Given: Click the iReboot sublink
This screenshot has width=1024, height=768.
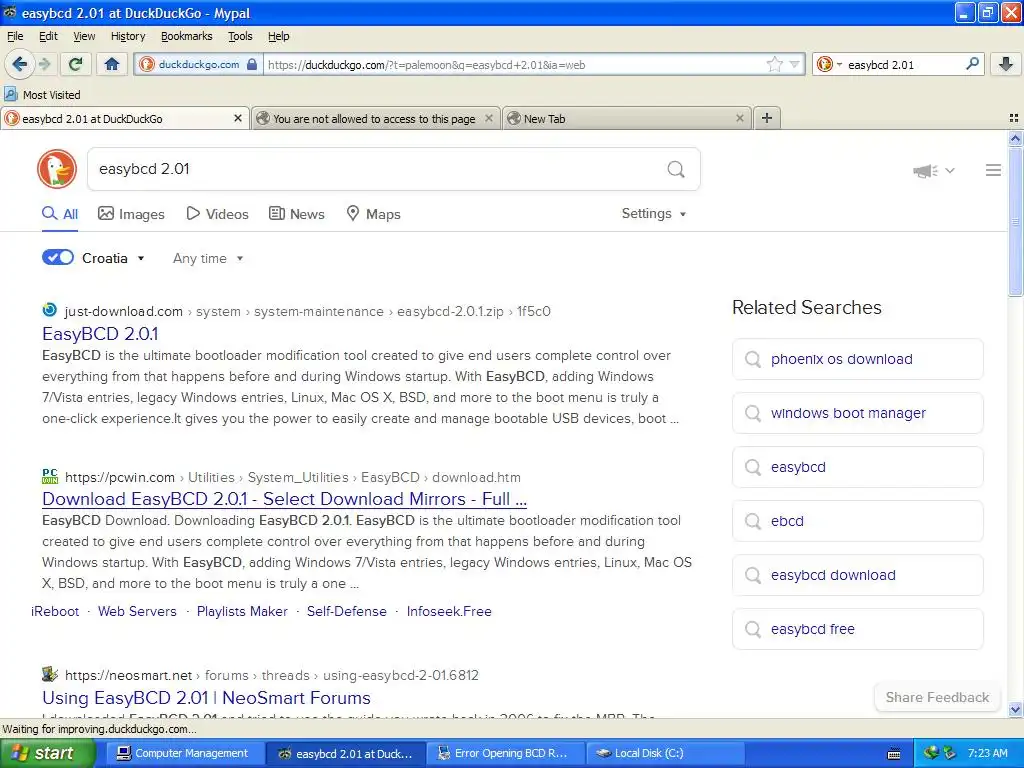Looking at the screenshot, I should pos(55,611).
